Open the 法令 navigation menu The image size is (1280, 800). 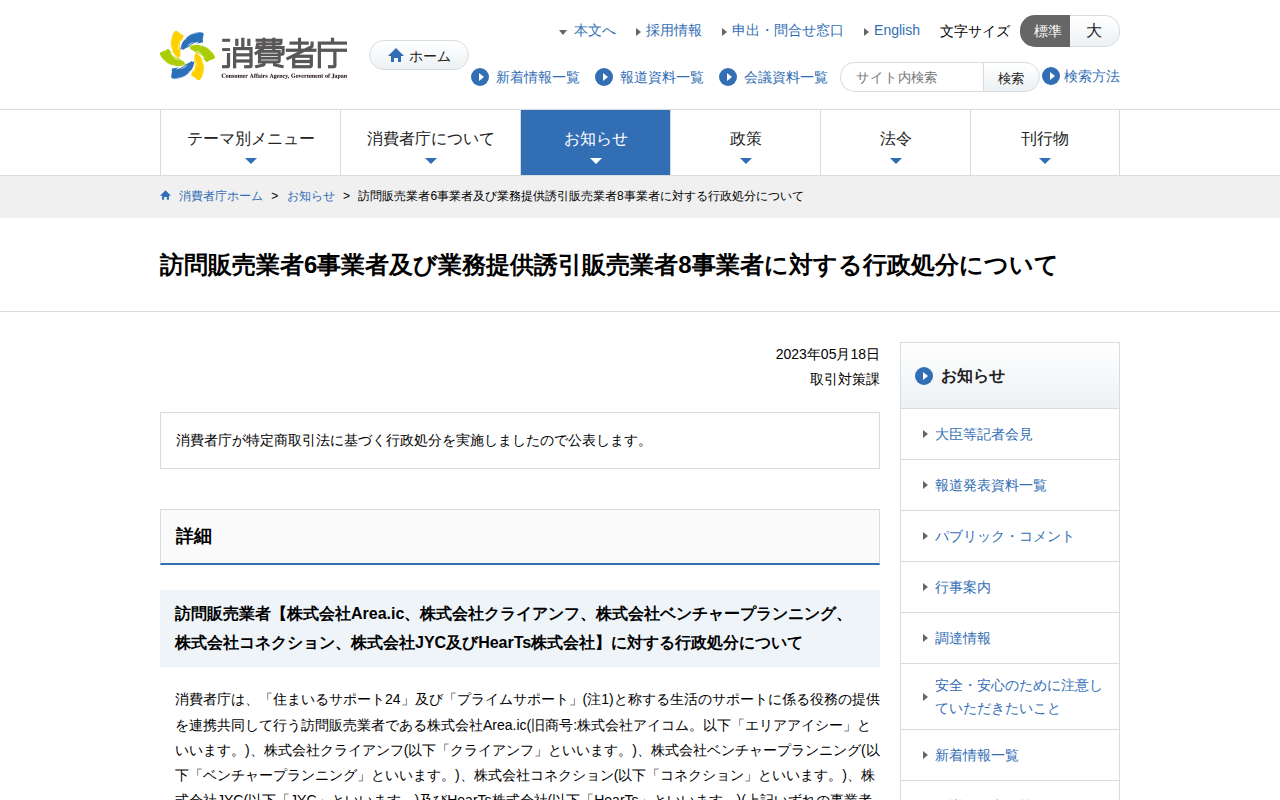(x=896, y=142)
